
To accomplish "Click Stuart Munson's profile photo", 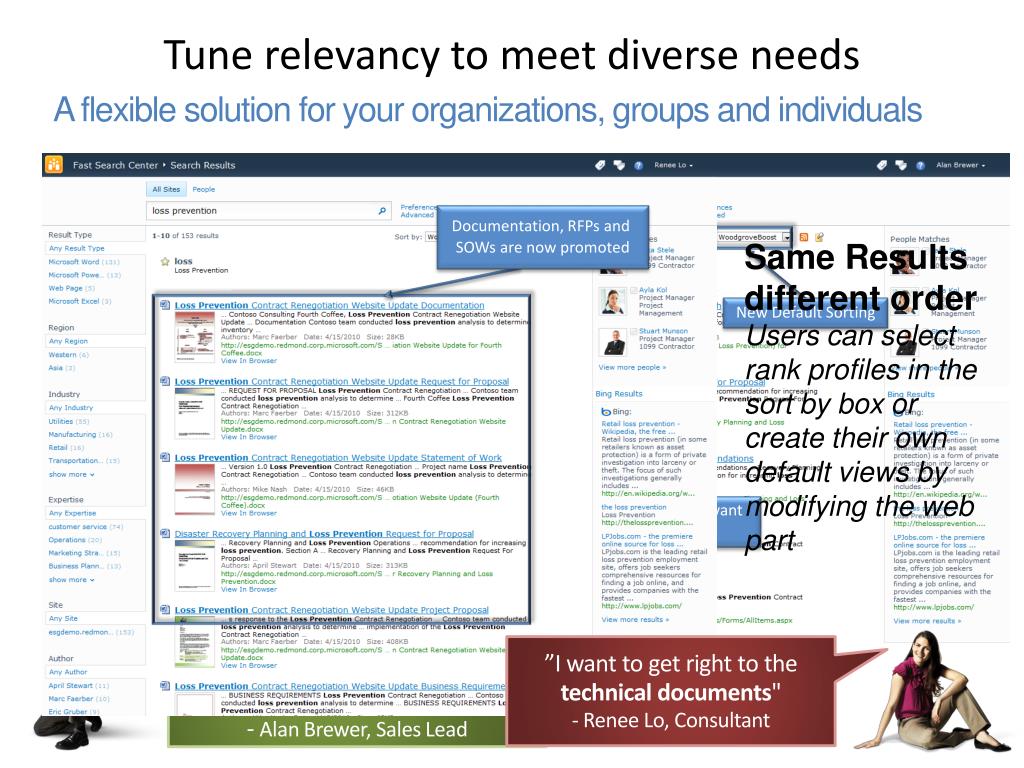I will click(613, 342).
